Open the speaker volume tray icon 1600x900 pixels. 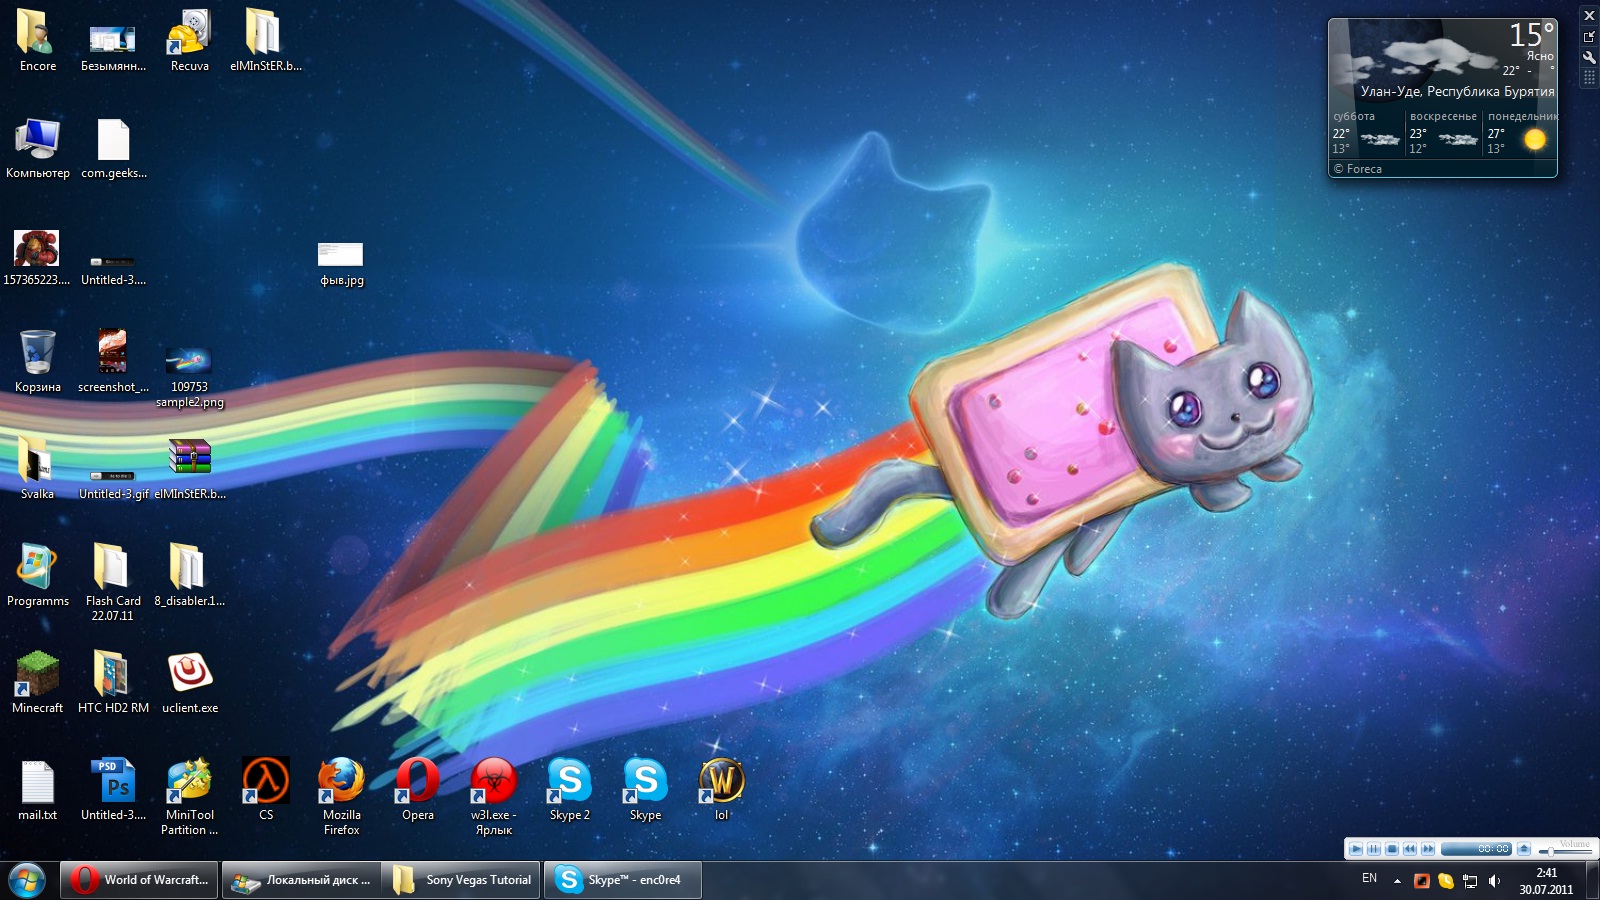pyautogui.click(x=1494, y=881)
